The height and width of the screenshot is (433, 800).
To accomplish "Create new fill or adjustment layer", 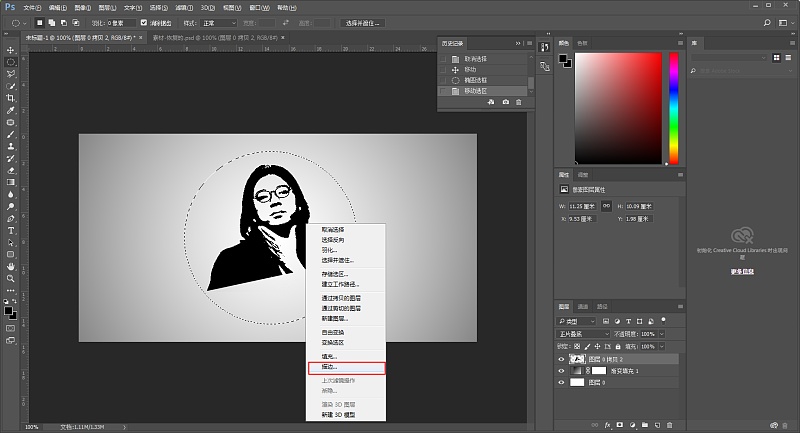I will 633,425.
